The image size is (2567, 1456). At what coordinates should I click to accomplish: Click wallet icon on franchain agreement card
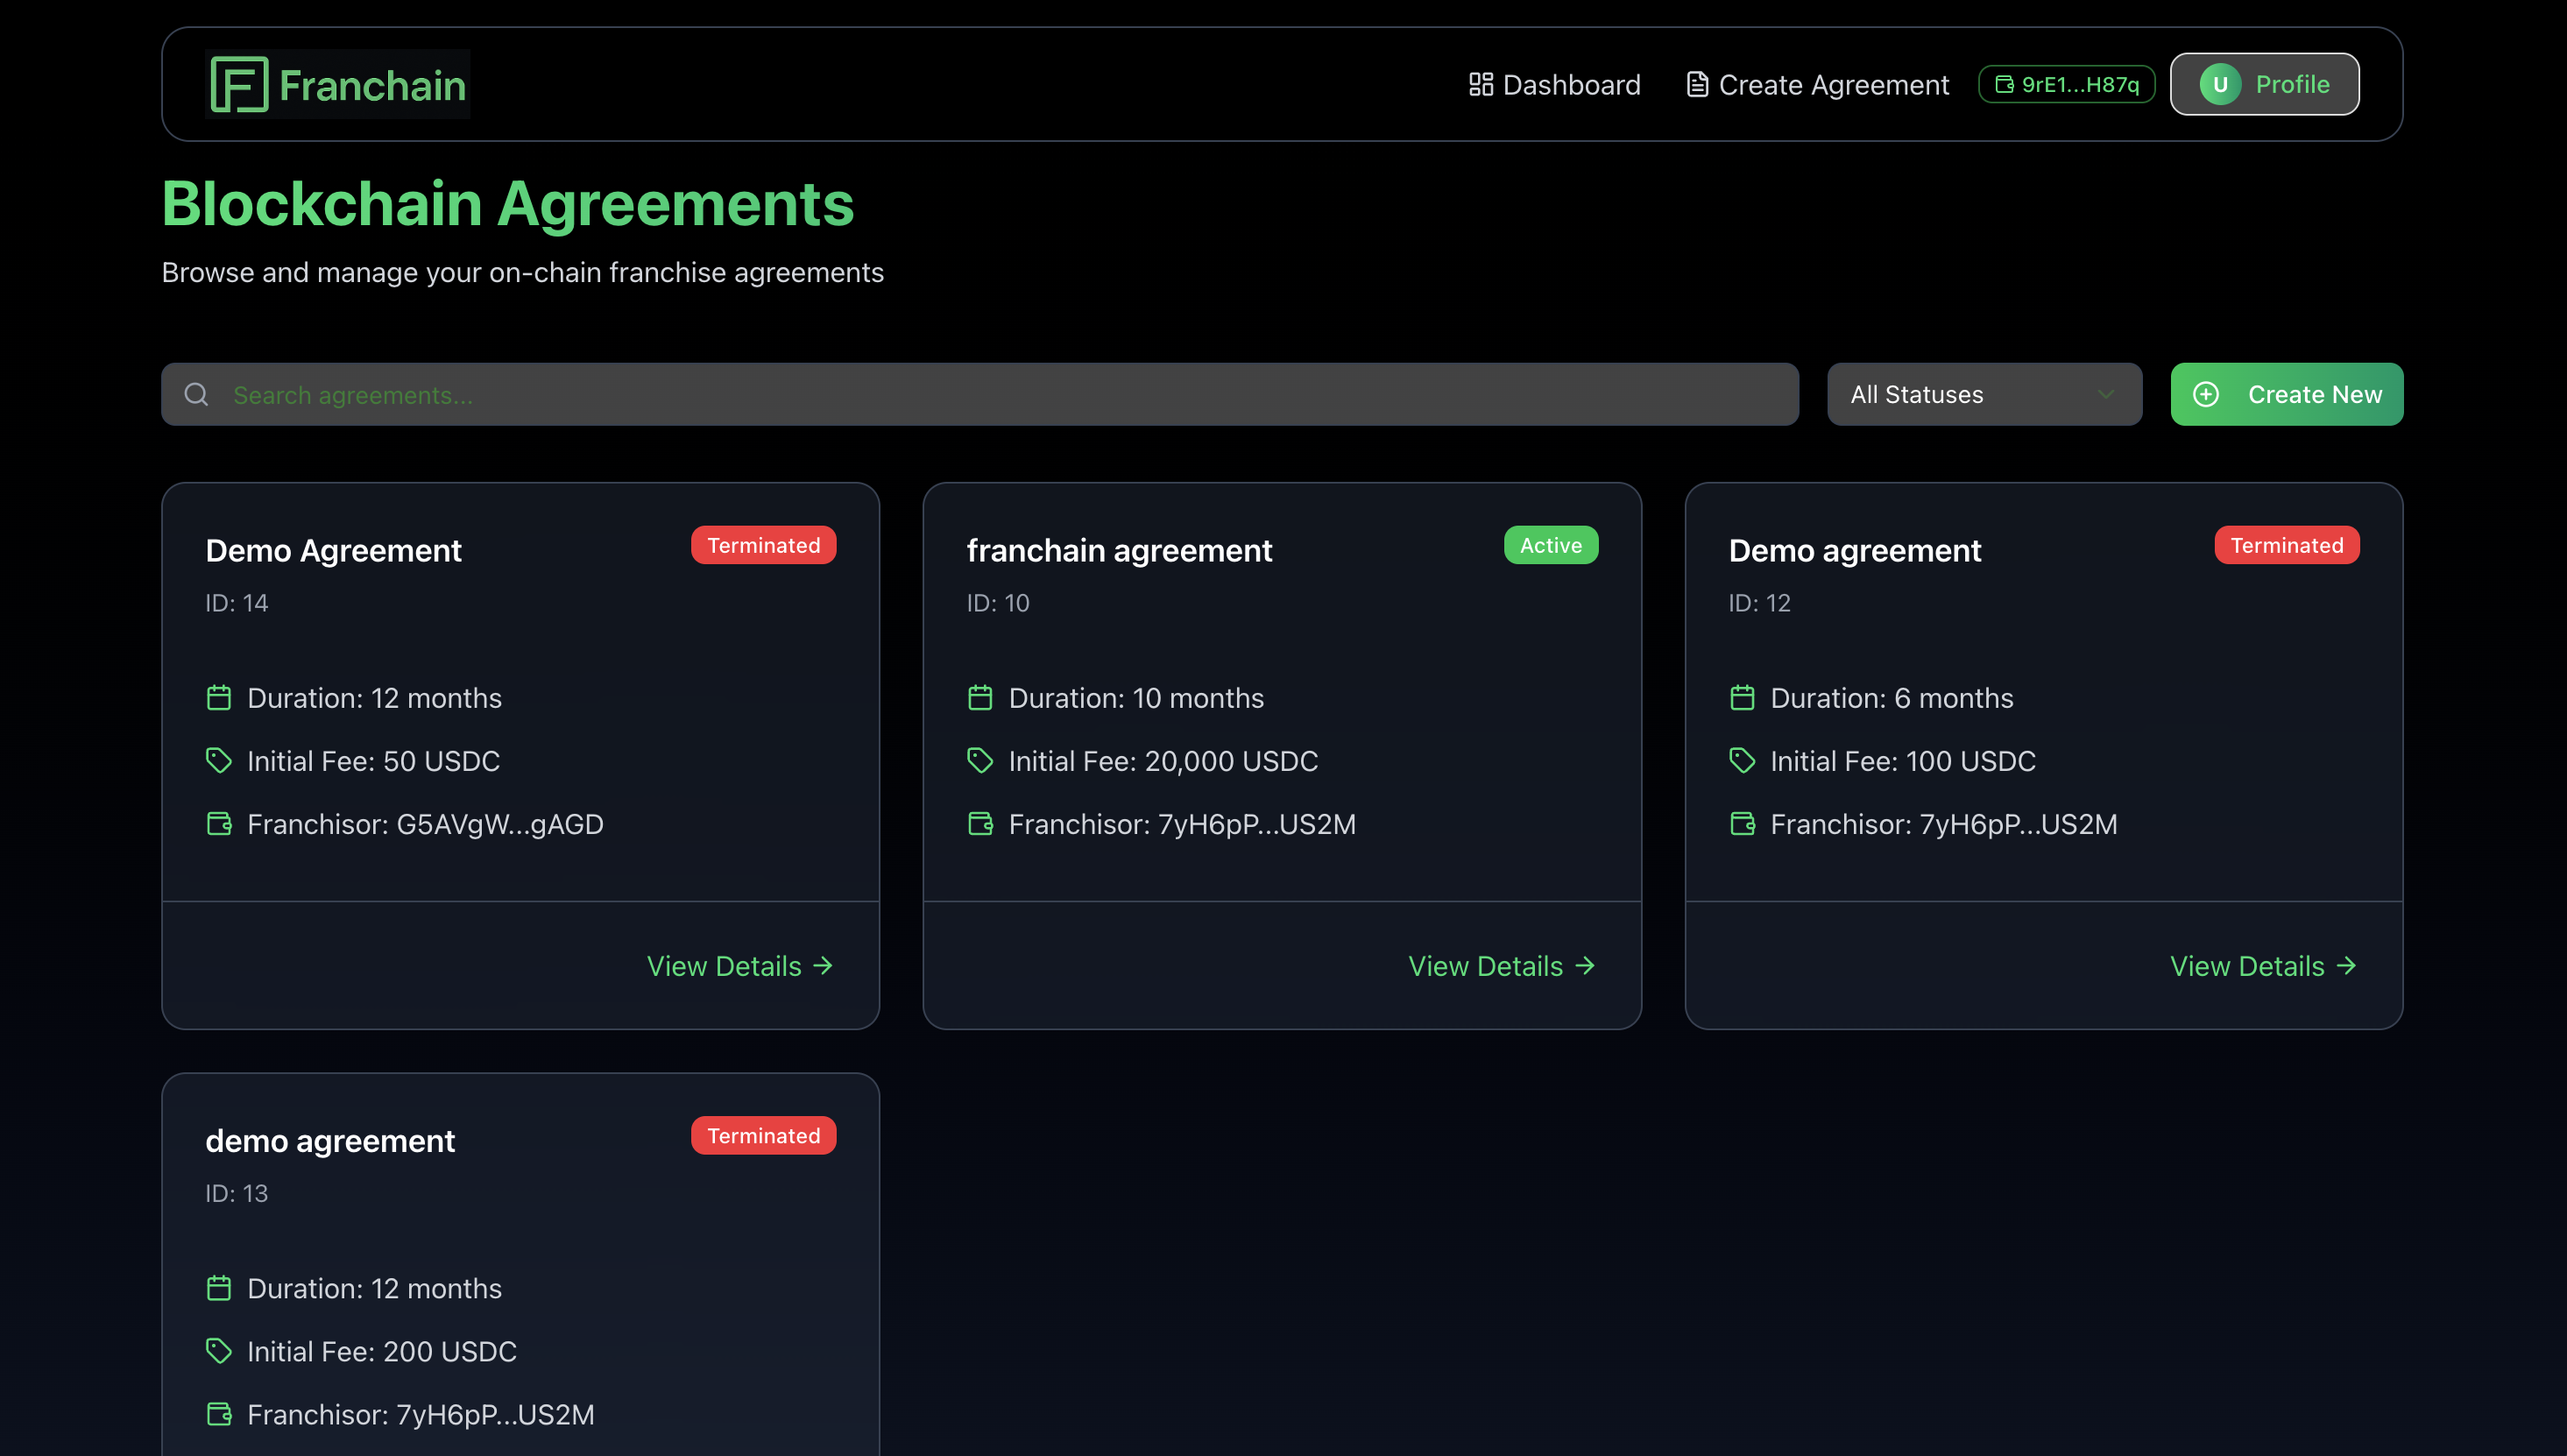point(980,823)
